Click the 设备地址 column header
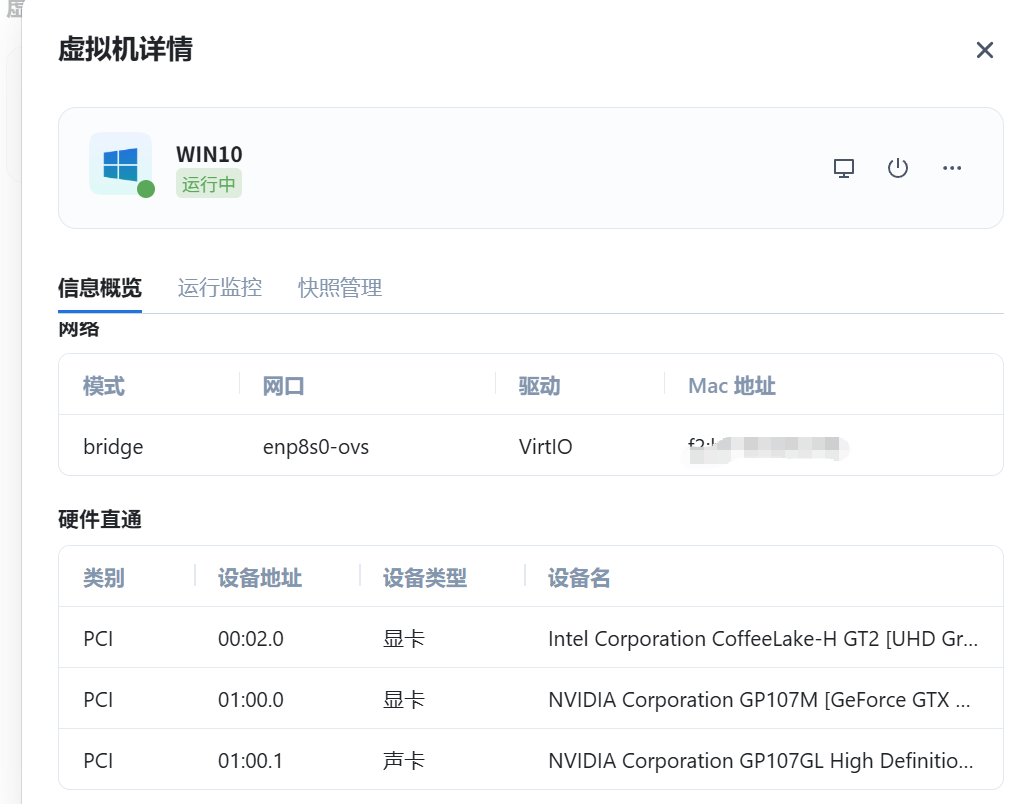The image size is (1022, 804). pos(259,578)
